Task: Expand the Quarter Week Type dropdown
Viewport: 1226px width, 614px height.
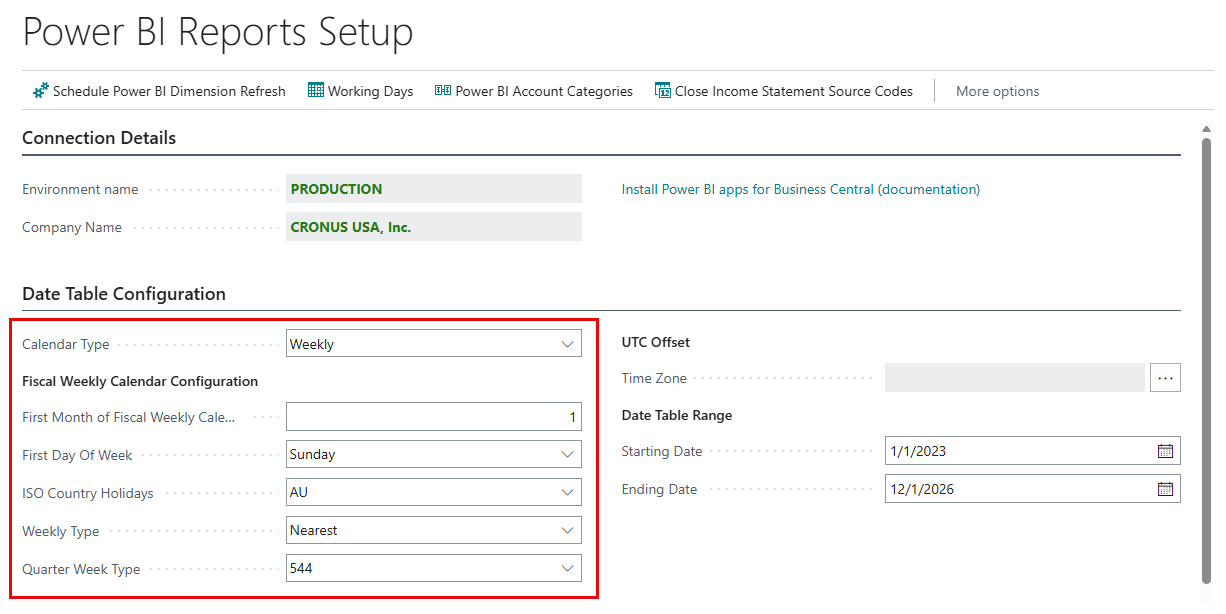Action: click(x=567, y=569)
